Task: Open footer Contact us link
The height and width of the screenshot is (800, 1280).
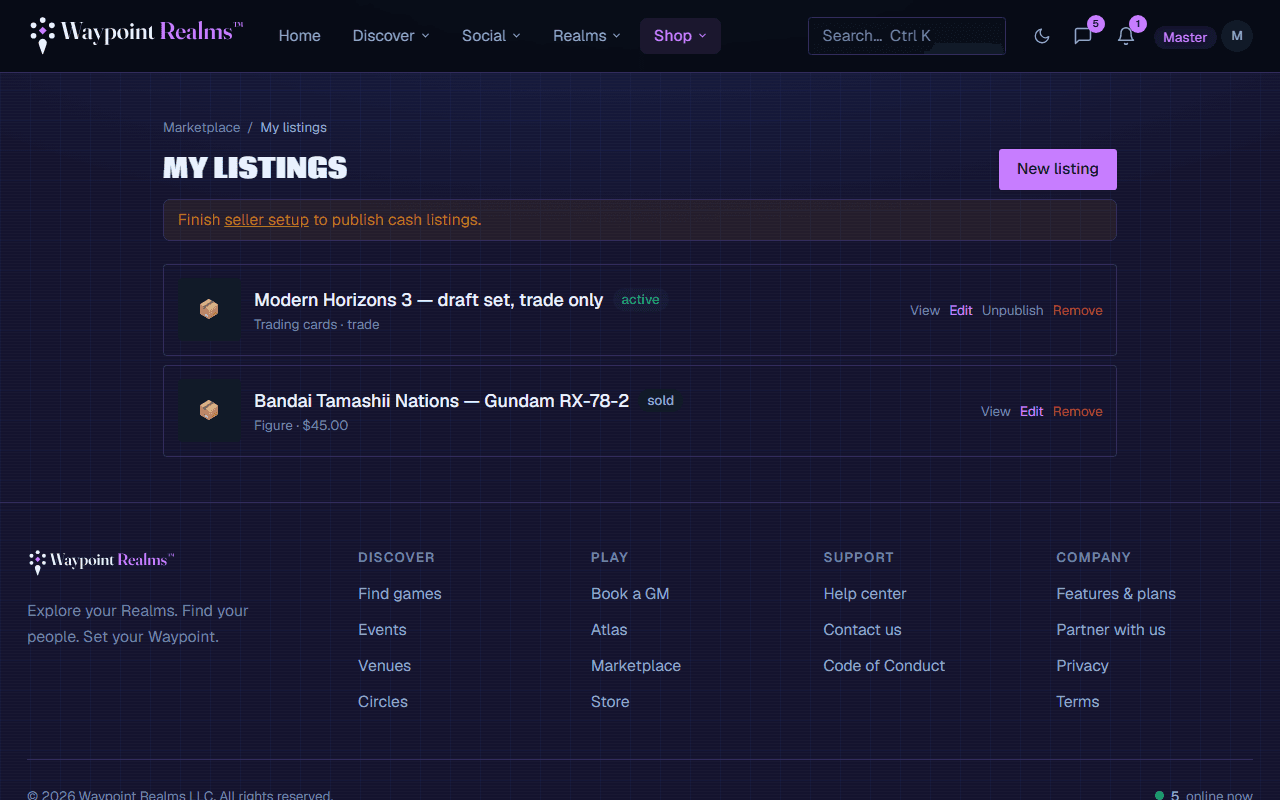Action: point(863,630)
